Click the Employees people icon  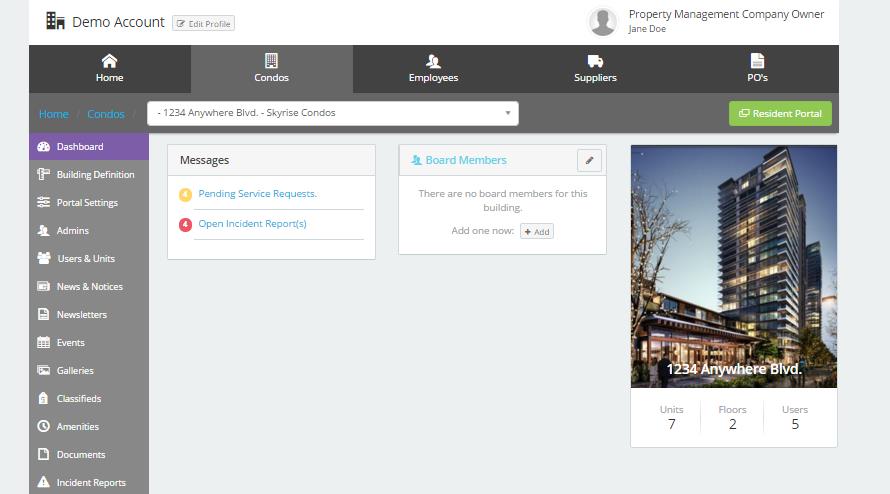tap(433, 61)
